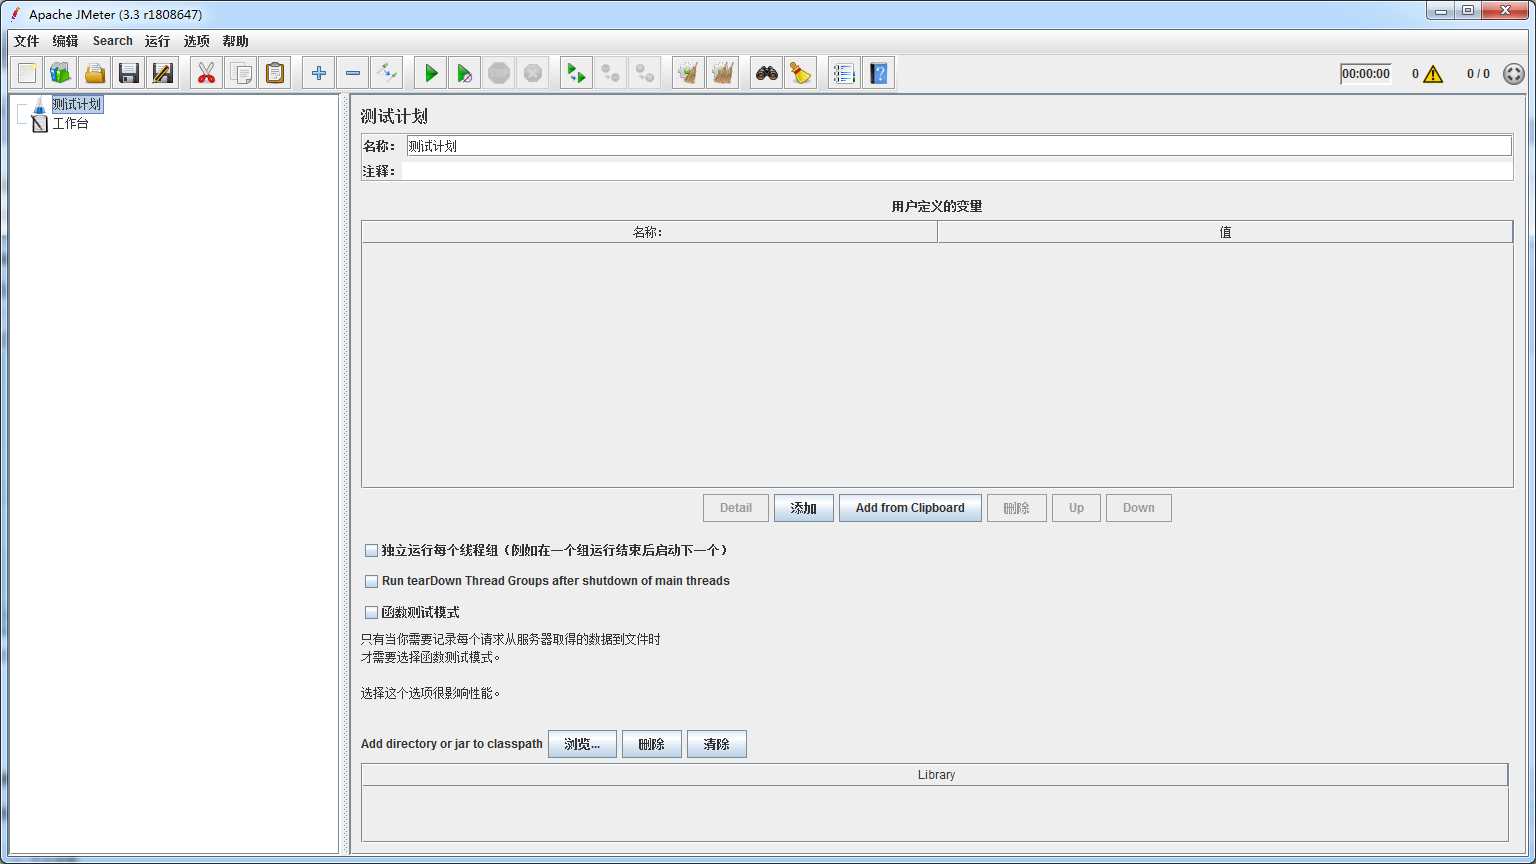This screenshot has width=1536, height=864.
Task: Click the 清除 classpath button
Action: [717, 744]
